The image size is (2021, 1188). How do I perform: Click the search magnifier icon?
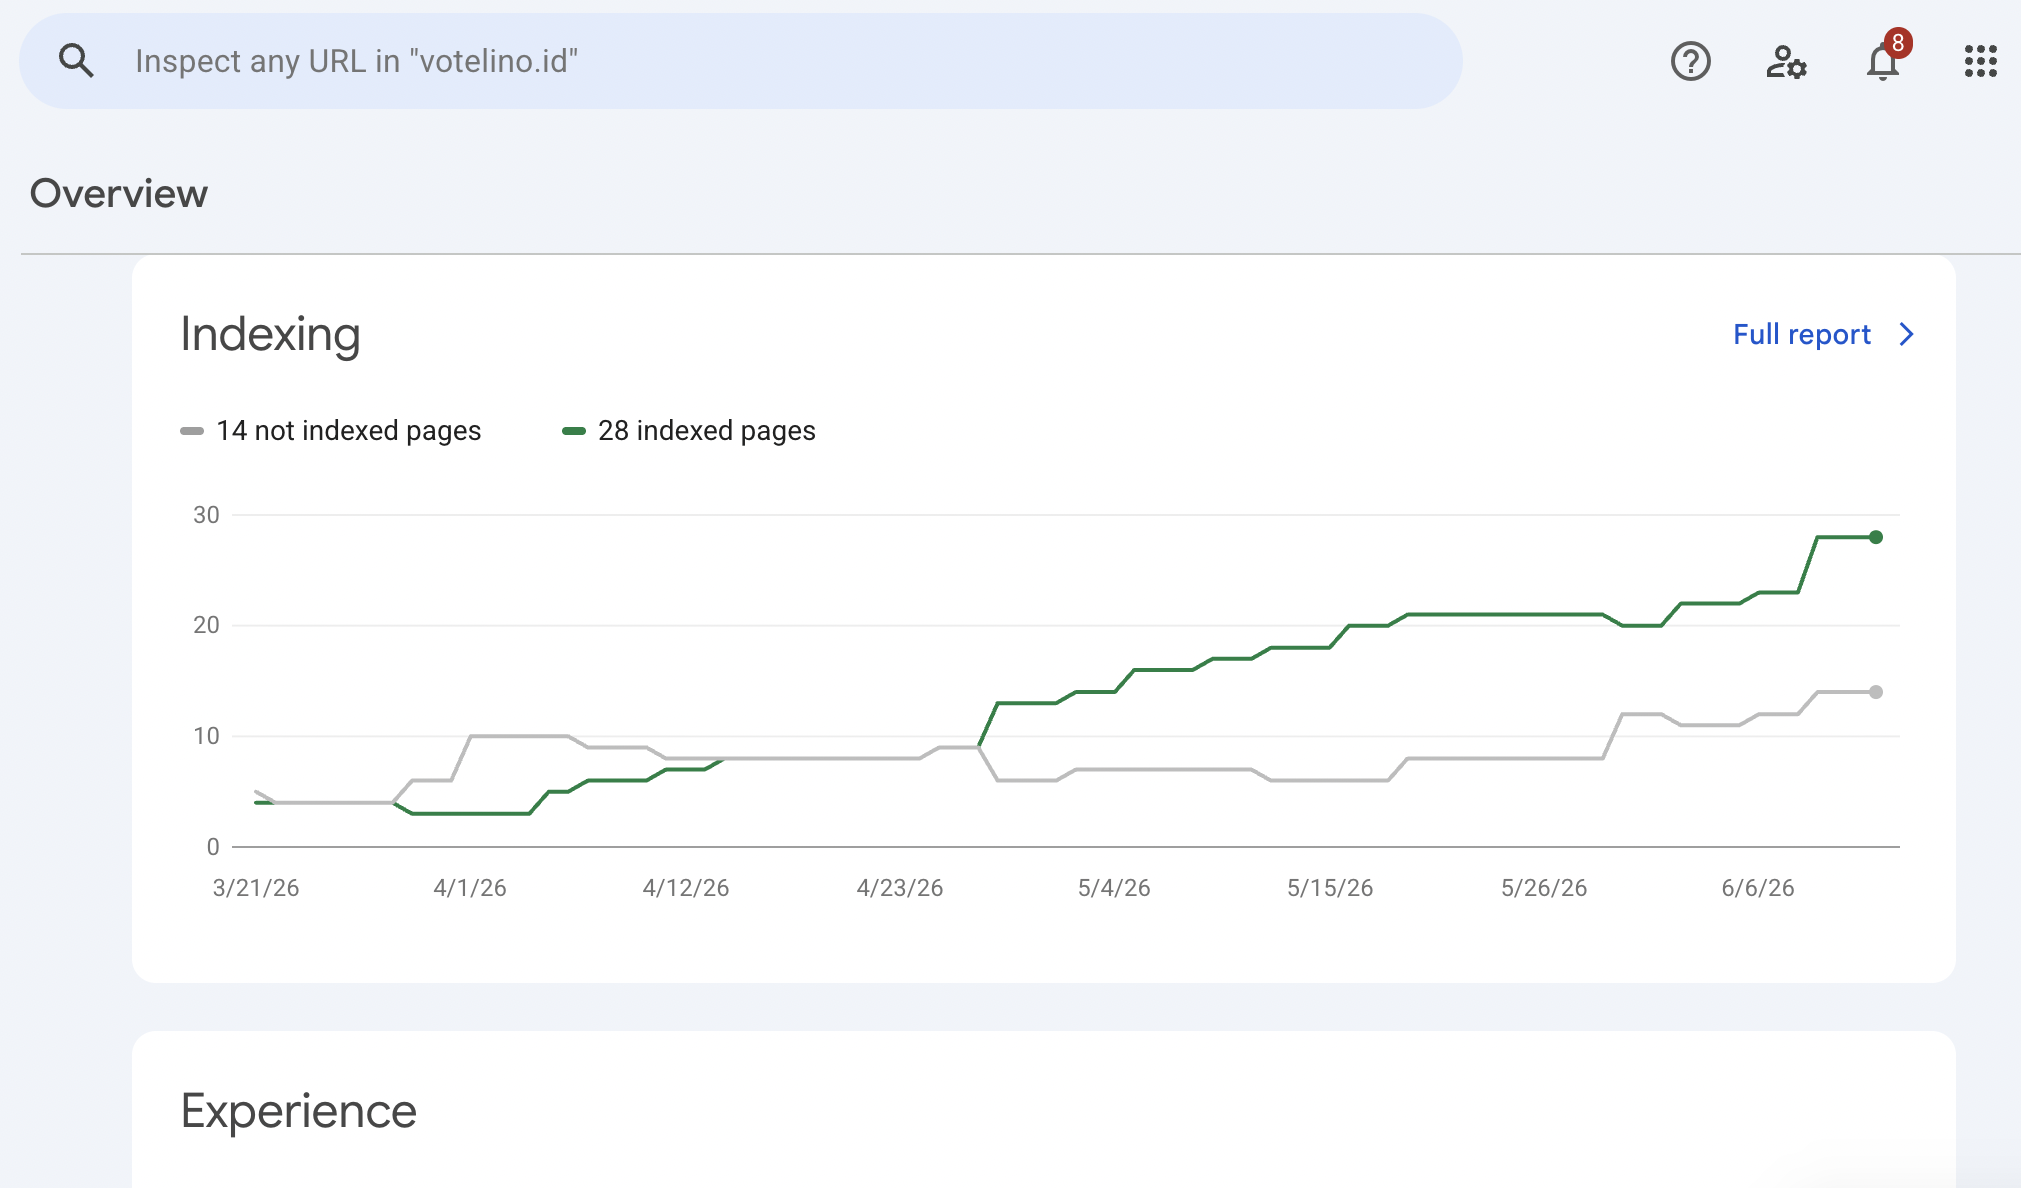[x=76, y=61]
